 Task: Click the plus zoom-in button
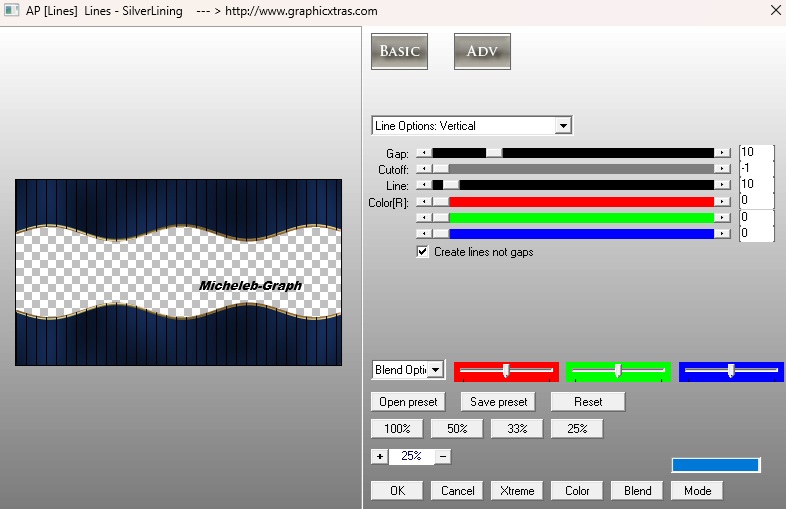tap(379, 456)
